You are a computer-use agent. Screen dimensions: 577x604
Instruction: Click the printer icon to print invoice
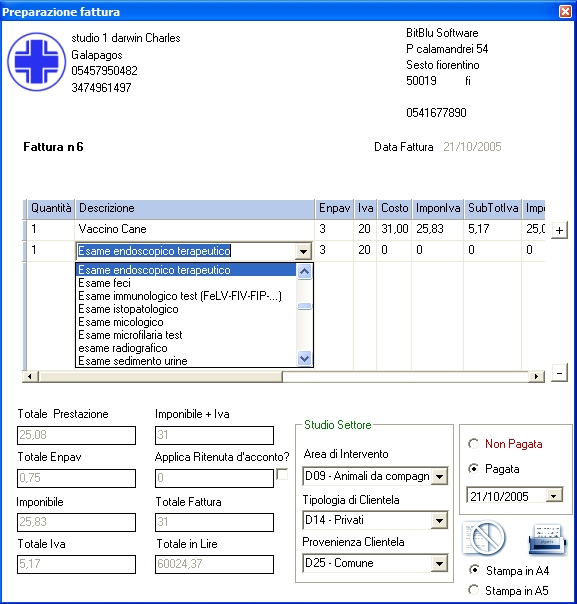pos(548,539)
